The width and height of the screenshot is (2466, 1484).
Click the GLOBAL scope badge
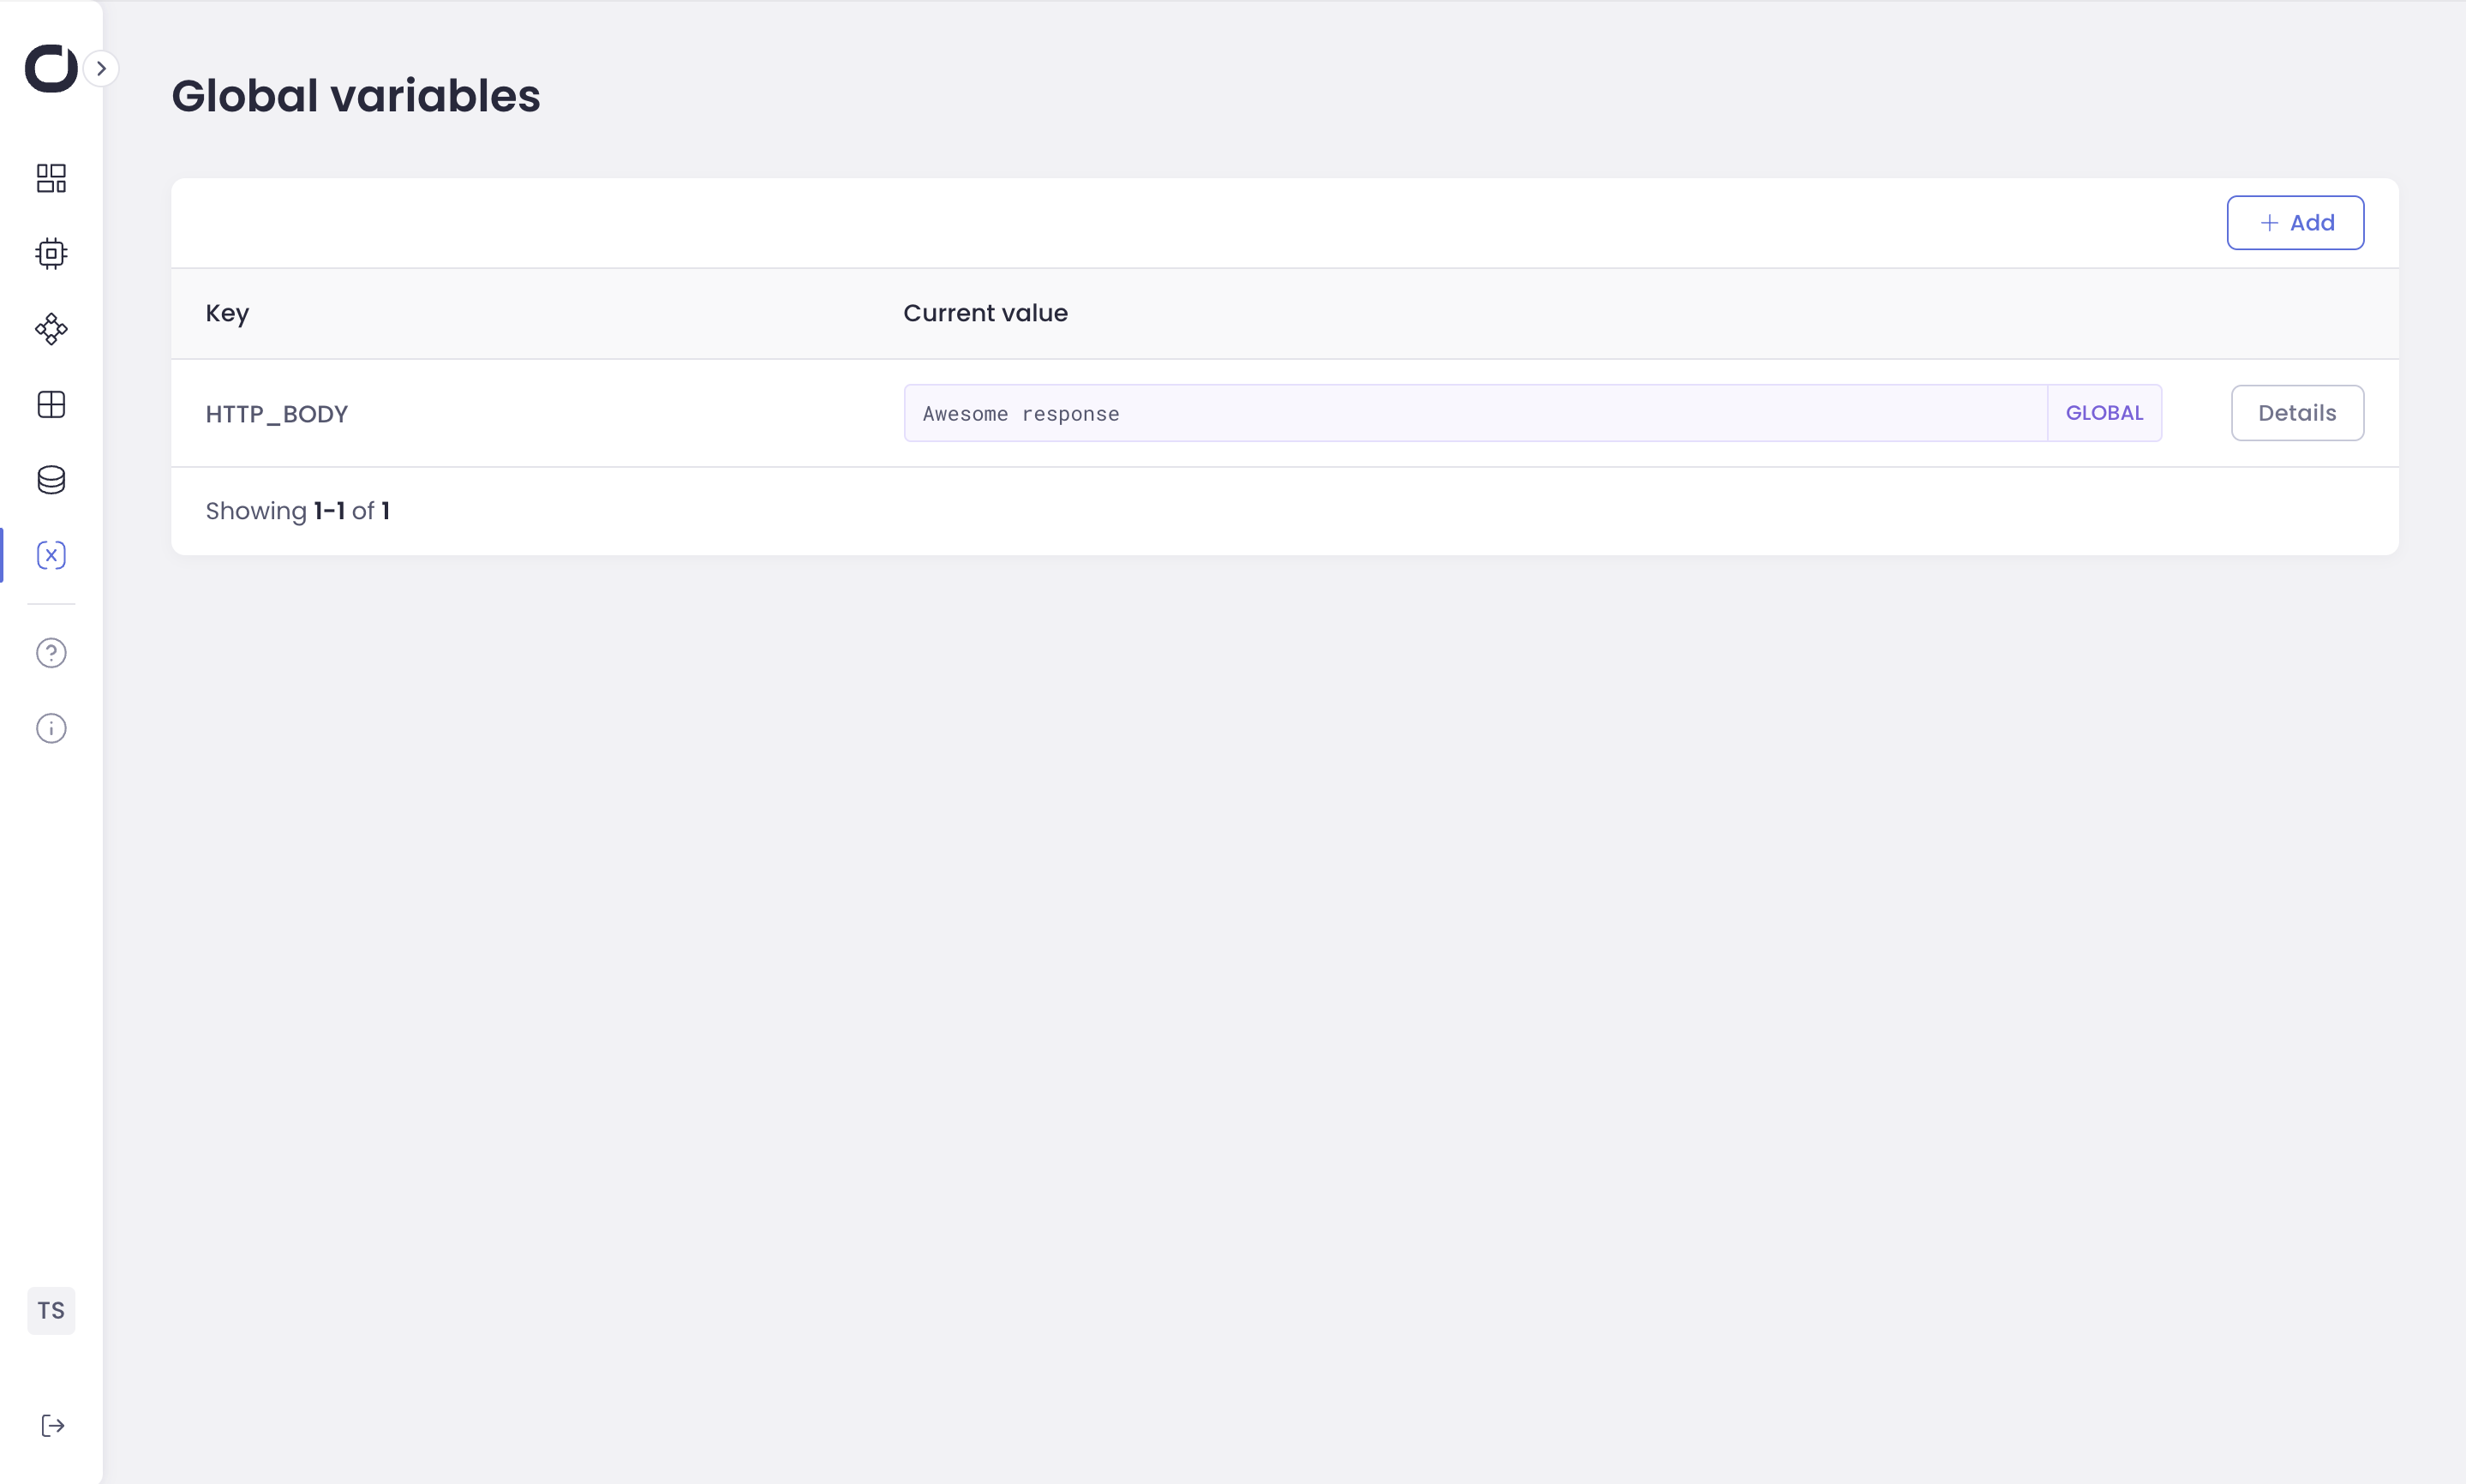tap(2104, 413)
